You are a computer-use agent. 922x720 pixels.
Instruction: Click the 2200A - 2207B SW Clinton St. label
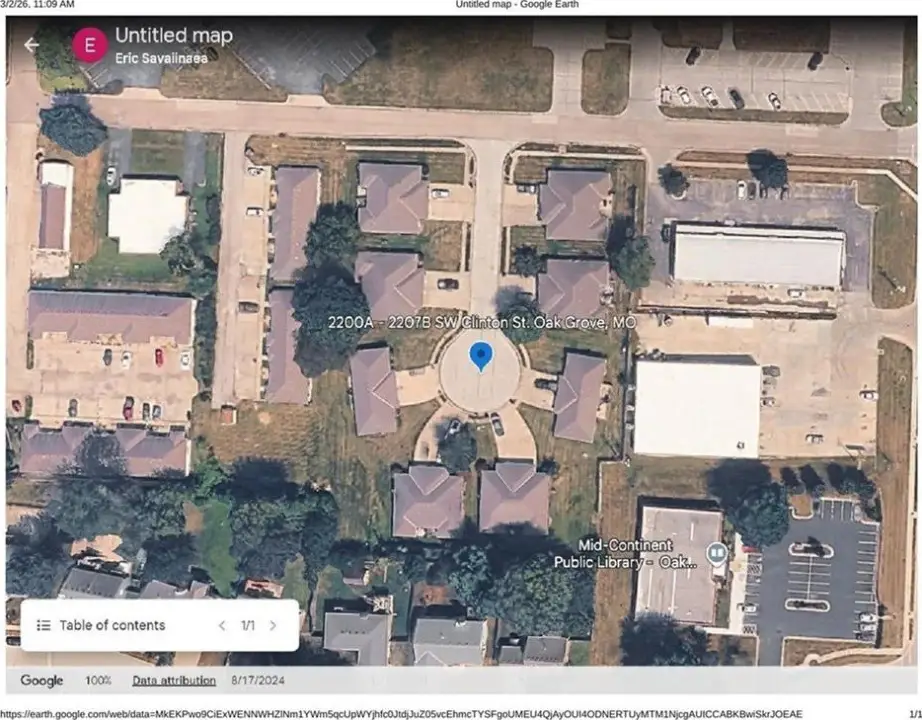click(x=482, y=323)
